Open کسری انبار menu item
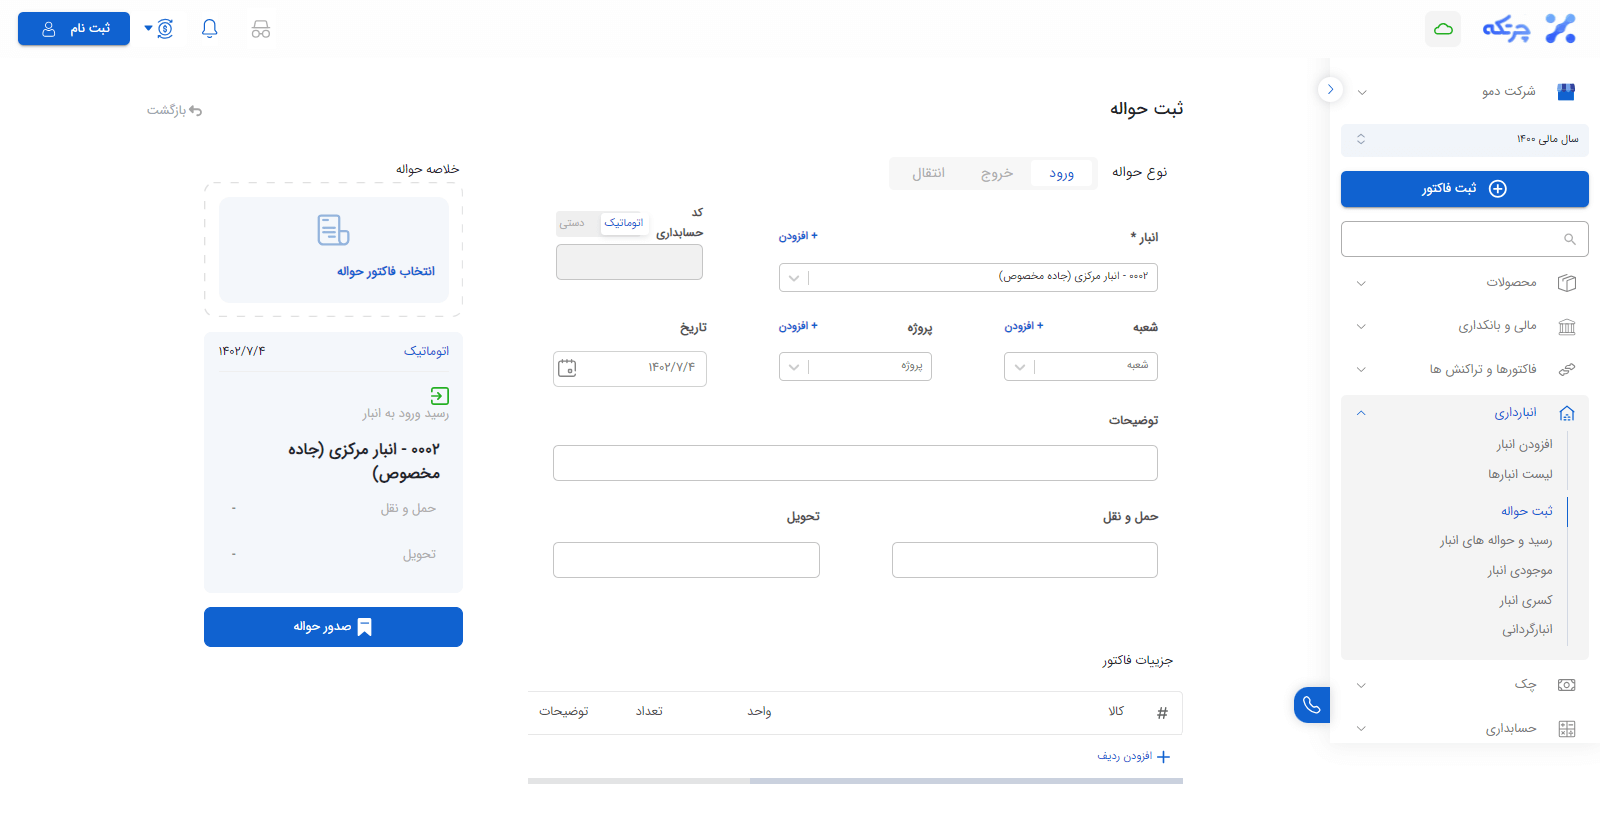This screenshot has height=838, width=1600. tap(1526, 601)
